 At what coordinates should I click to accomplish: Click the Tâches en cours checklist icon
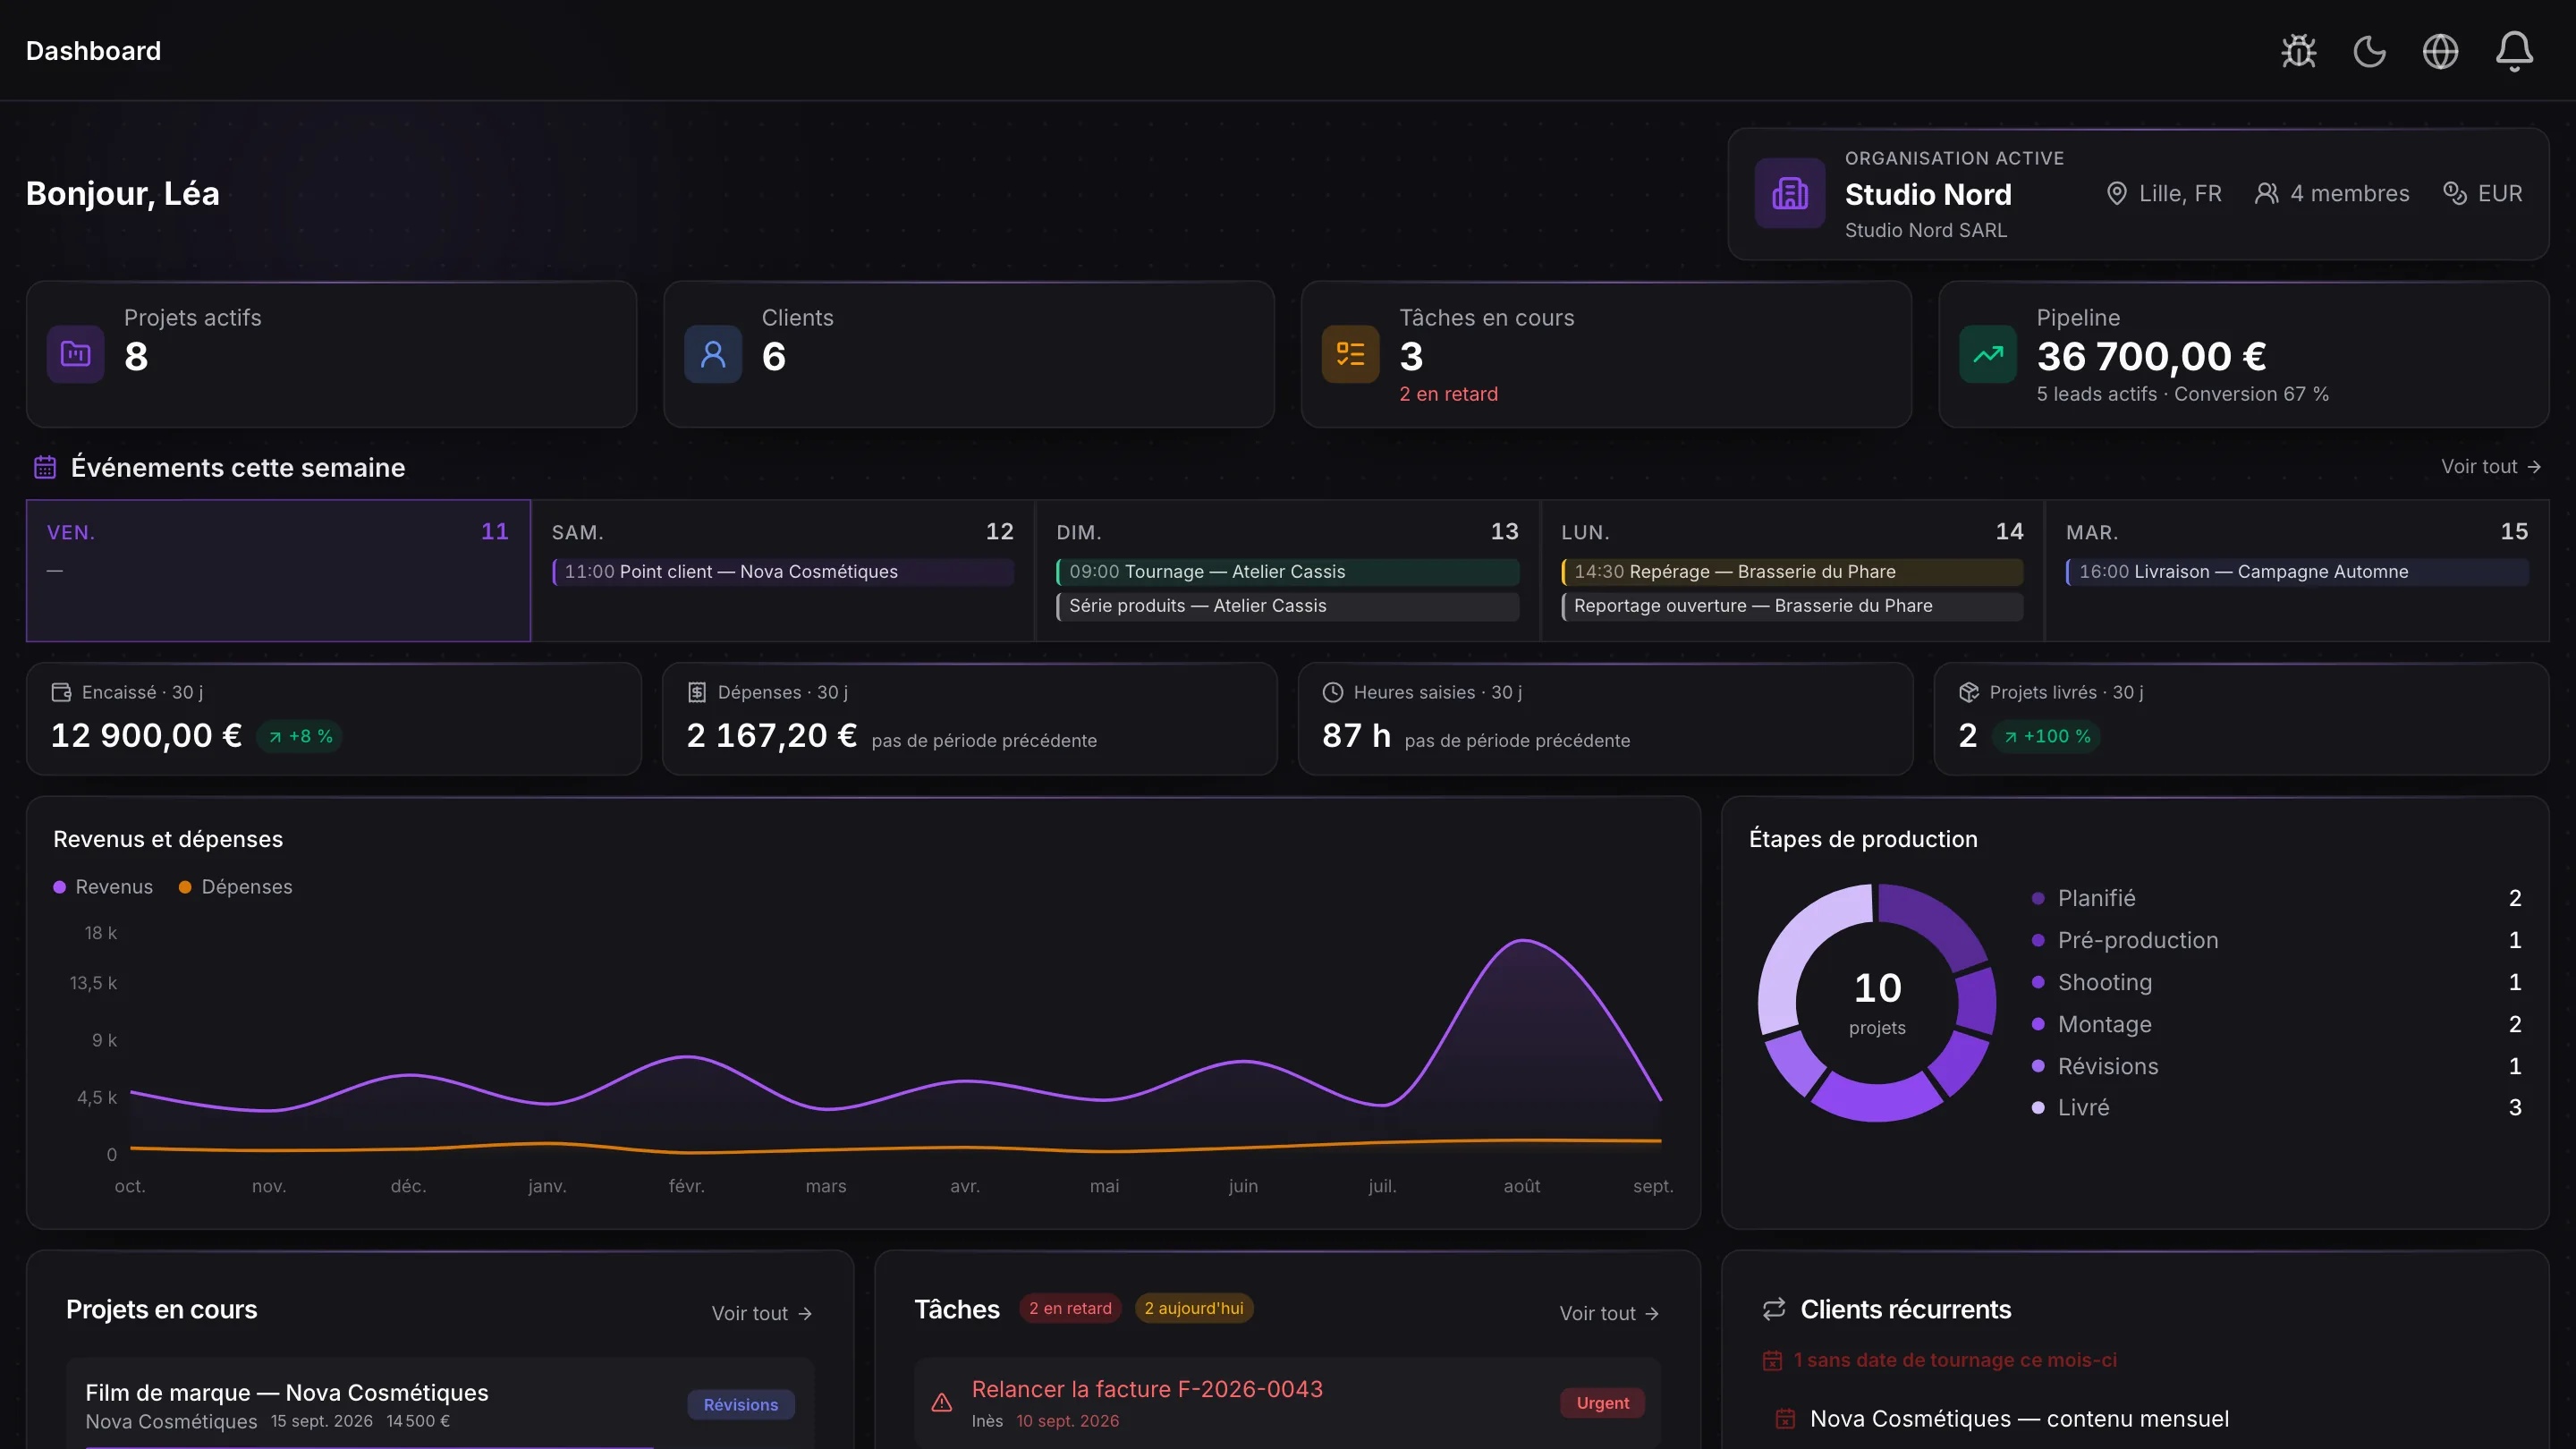point(1350,354)
